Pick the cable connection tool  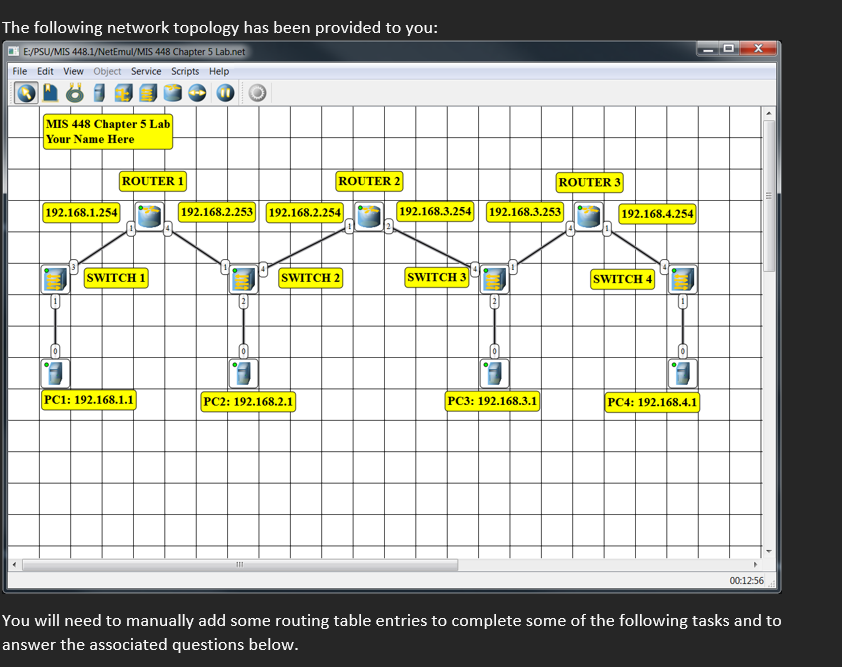coord(74,92)
